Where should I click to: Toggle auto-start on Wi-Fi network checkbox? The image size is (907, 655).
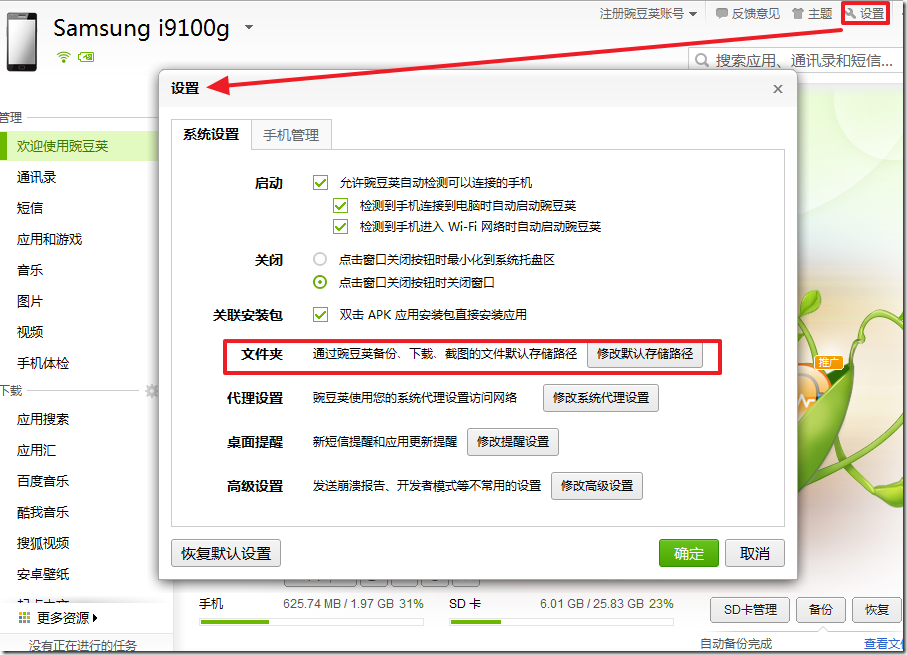pyautogui.click(x=340, y=226)
